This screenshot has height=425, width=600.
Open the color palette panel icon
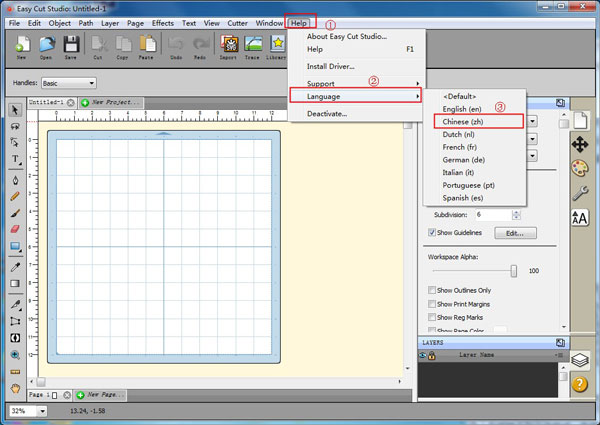point(580,168)
